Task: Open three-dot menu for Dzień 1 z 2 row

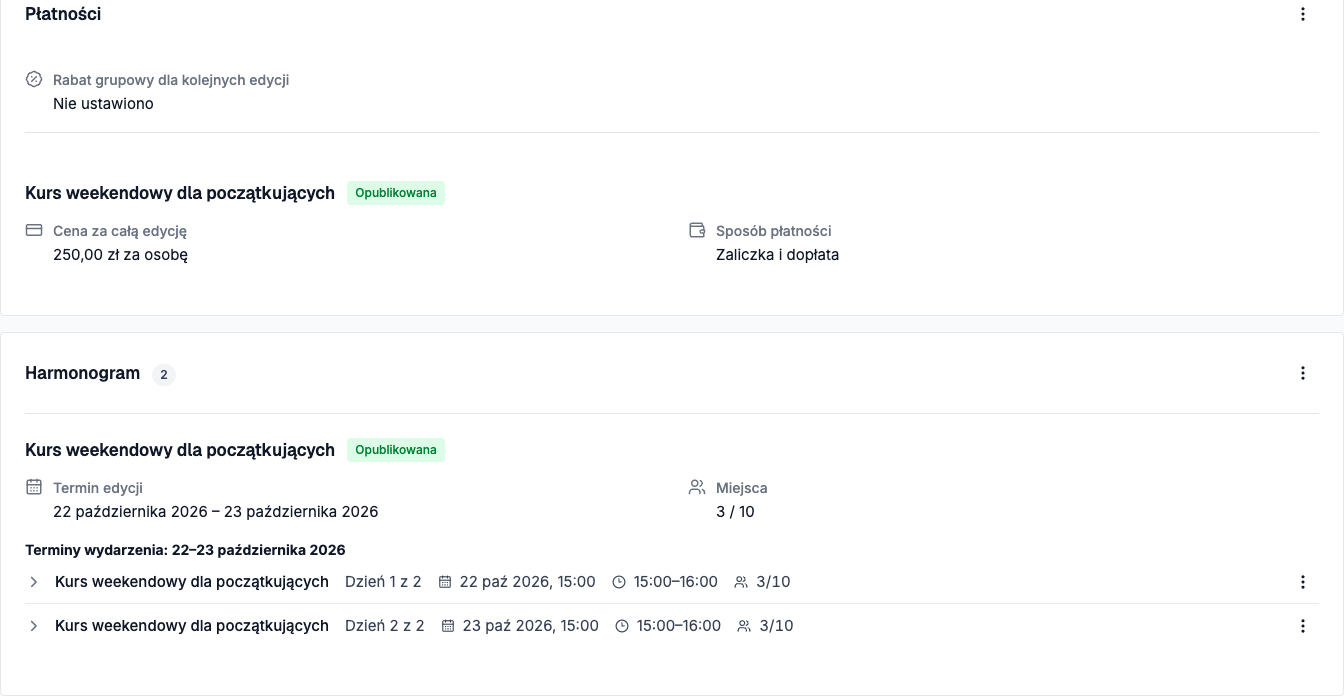Action: [x=1302, y=582]
